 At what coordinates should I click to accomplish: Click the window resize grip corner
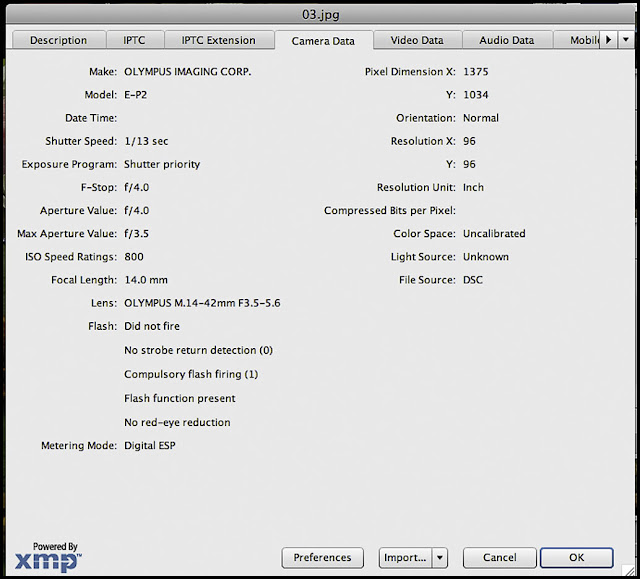point(628,570)
